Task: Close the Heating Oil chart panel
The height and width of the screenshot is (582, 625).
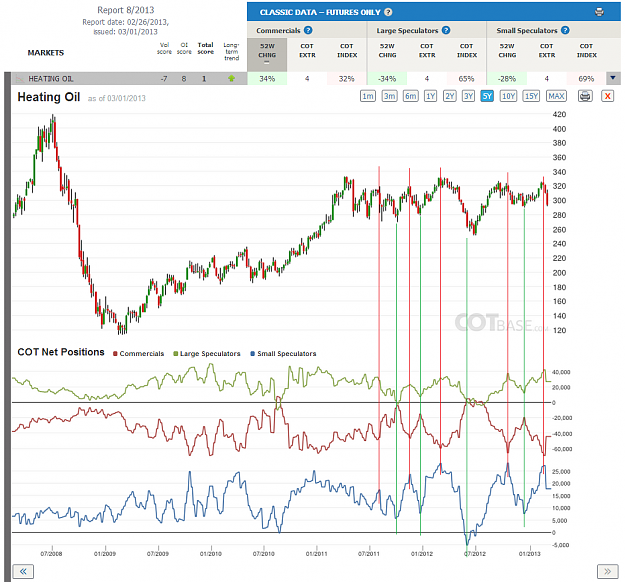Action: tap(607, 96)
